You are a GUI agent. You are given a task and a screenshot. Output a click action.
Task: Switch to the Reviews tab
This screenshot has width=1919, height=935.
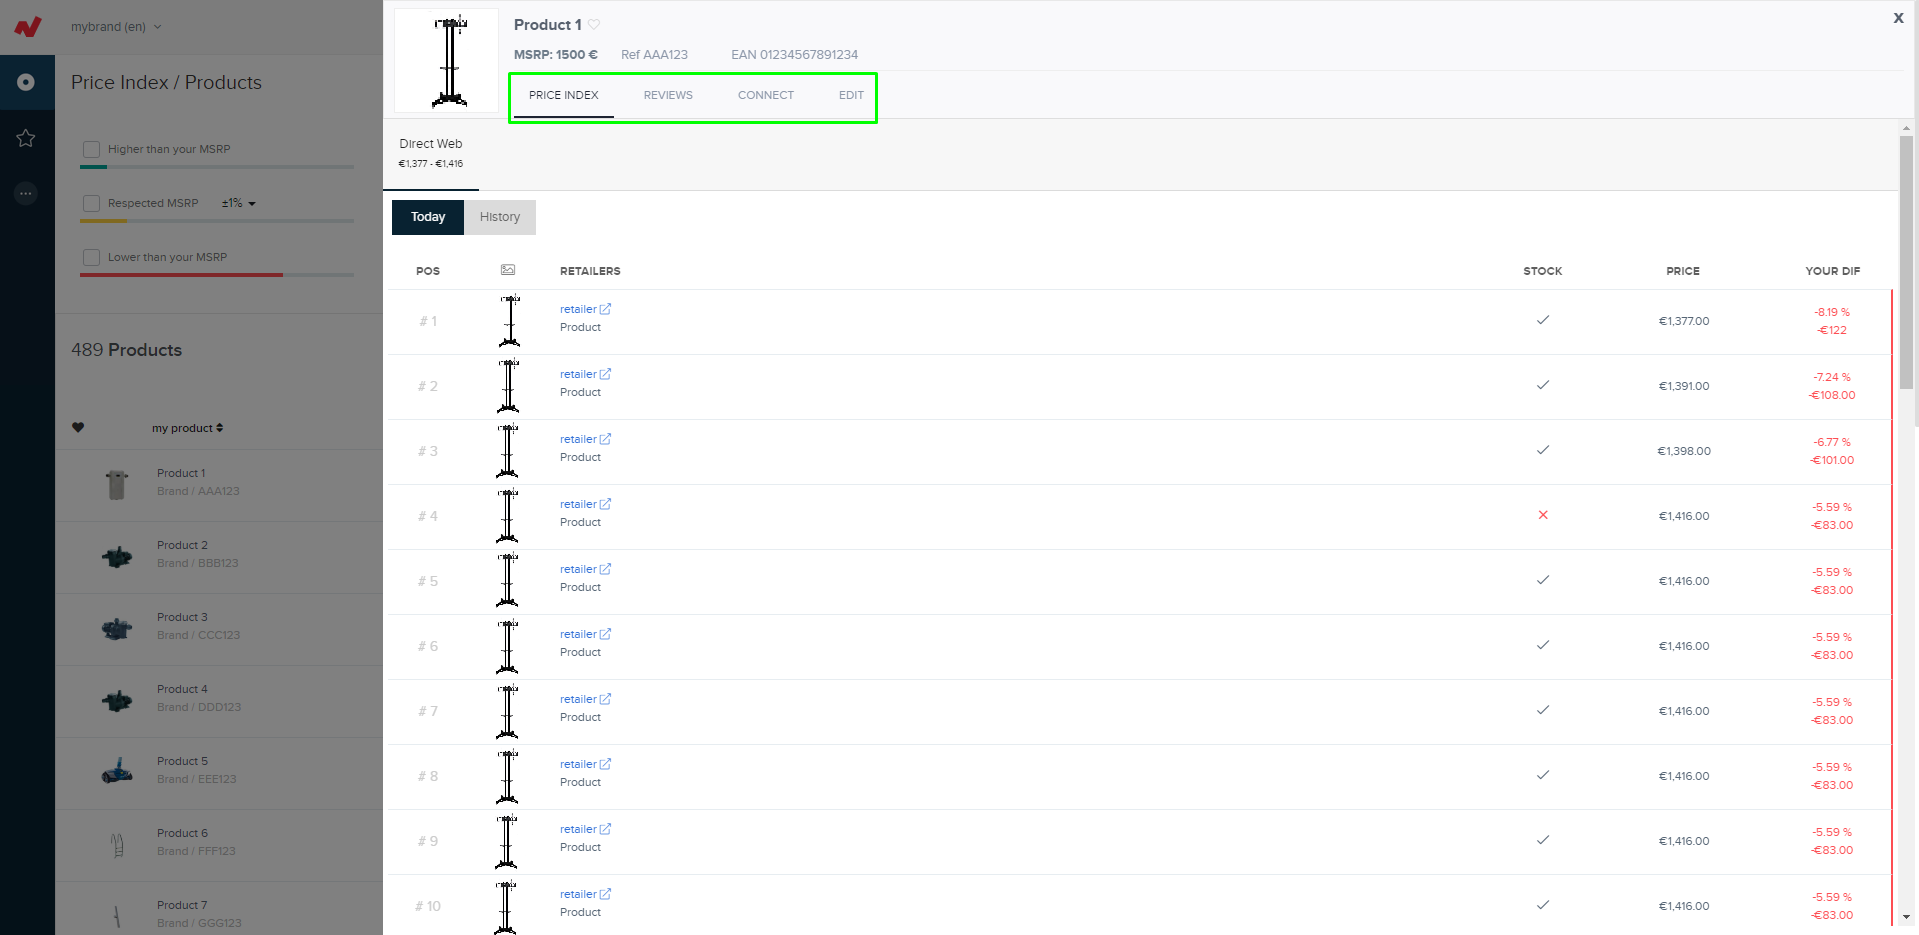point(668,95)
